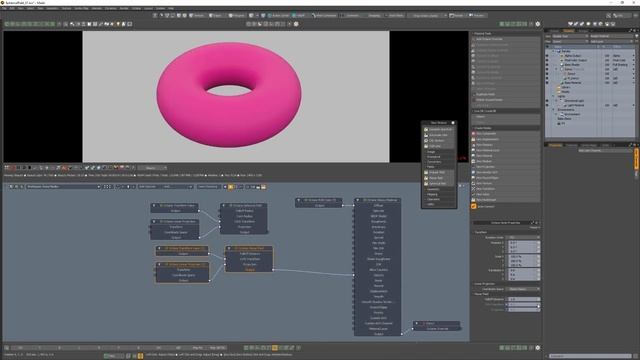640x360 pixels.
Task: Click Select Channels in the schematic toolbar
Action: [209, 187]
